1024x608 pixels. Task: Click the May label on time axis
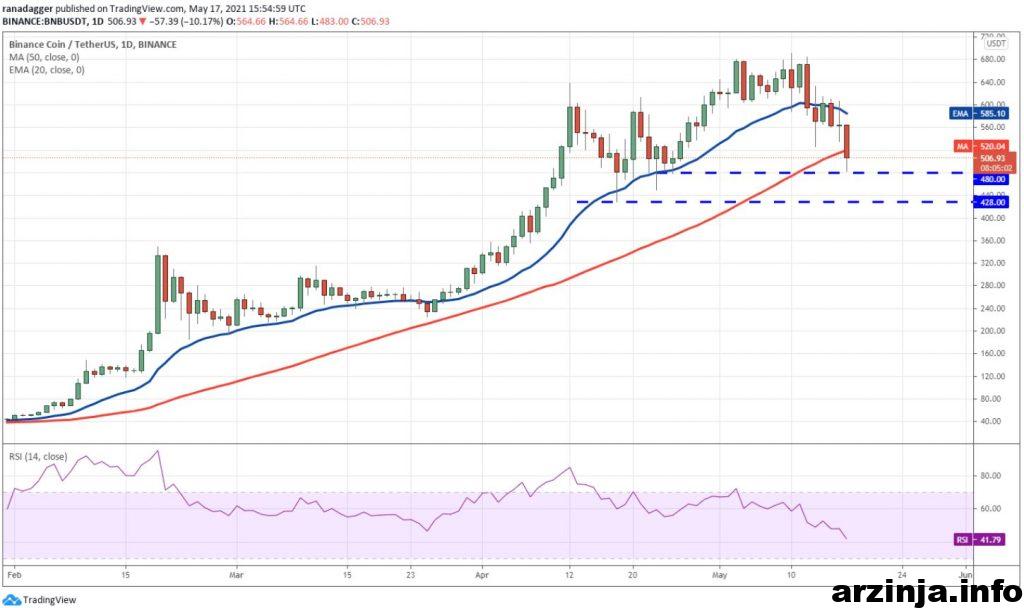click(x=719, y=575)
